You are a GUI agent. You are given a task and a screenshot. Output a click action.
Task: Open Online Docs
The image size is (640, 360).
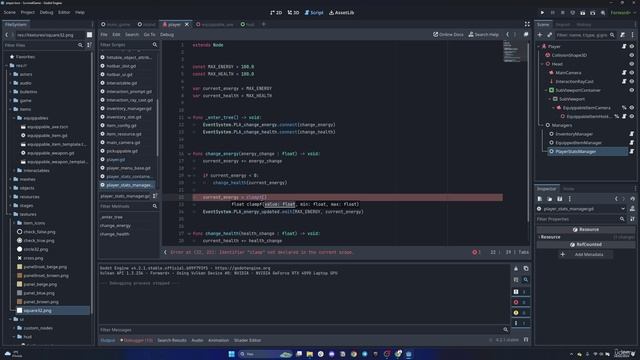click(x=448, y=35)
